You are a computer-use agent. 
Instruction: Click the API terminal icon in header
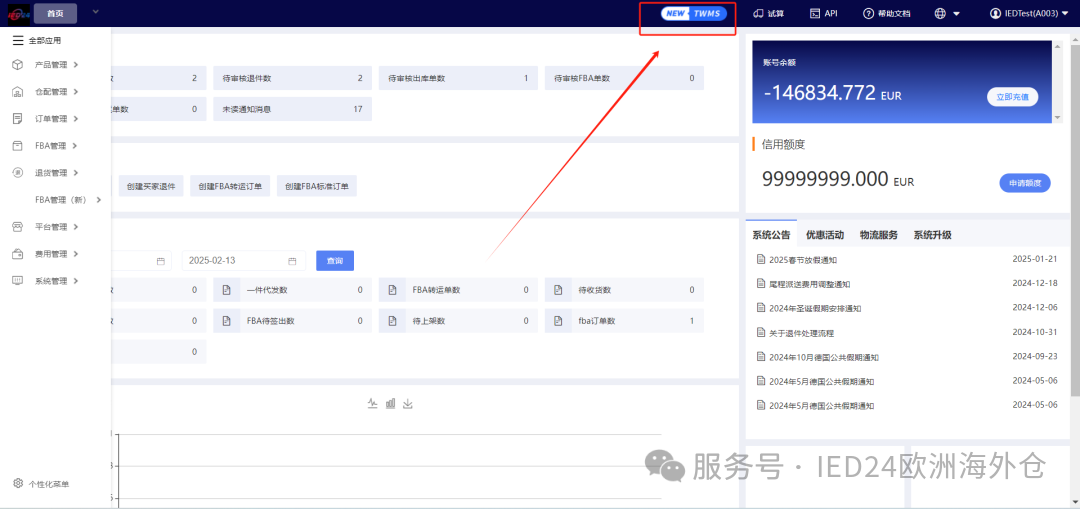pyautogui.click(x=814, y=13)
